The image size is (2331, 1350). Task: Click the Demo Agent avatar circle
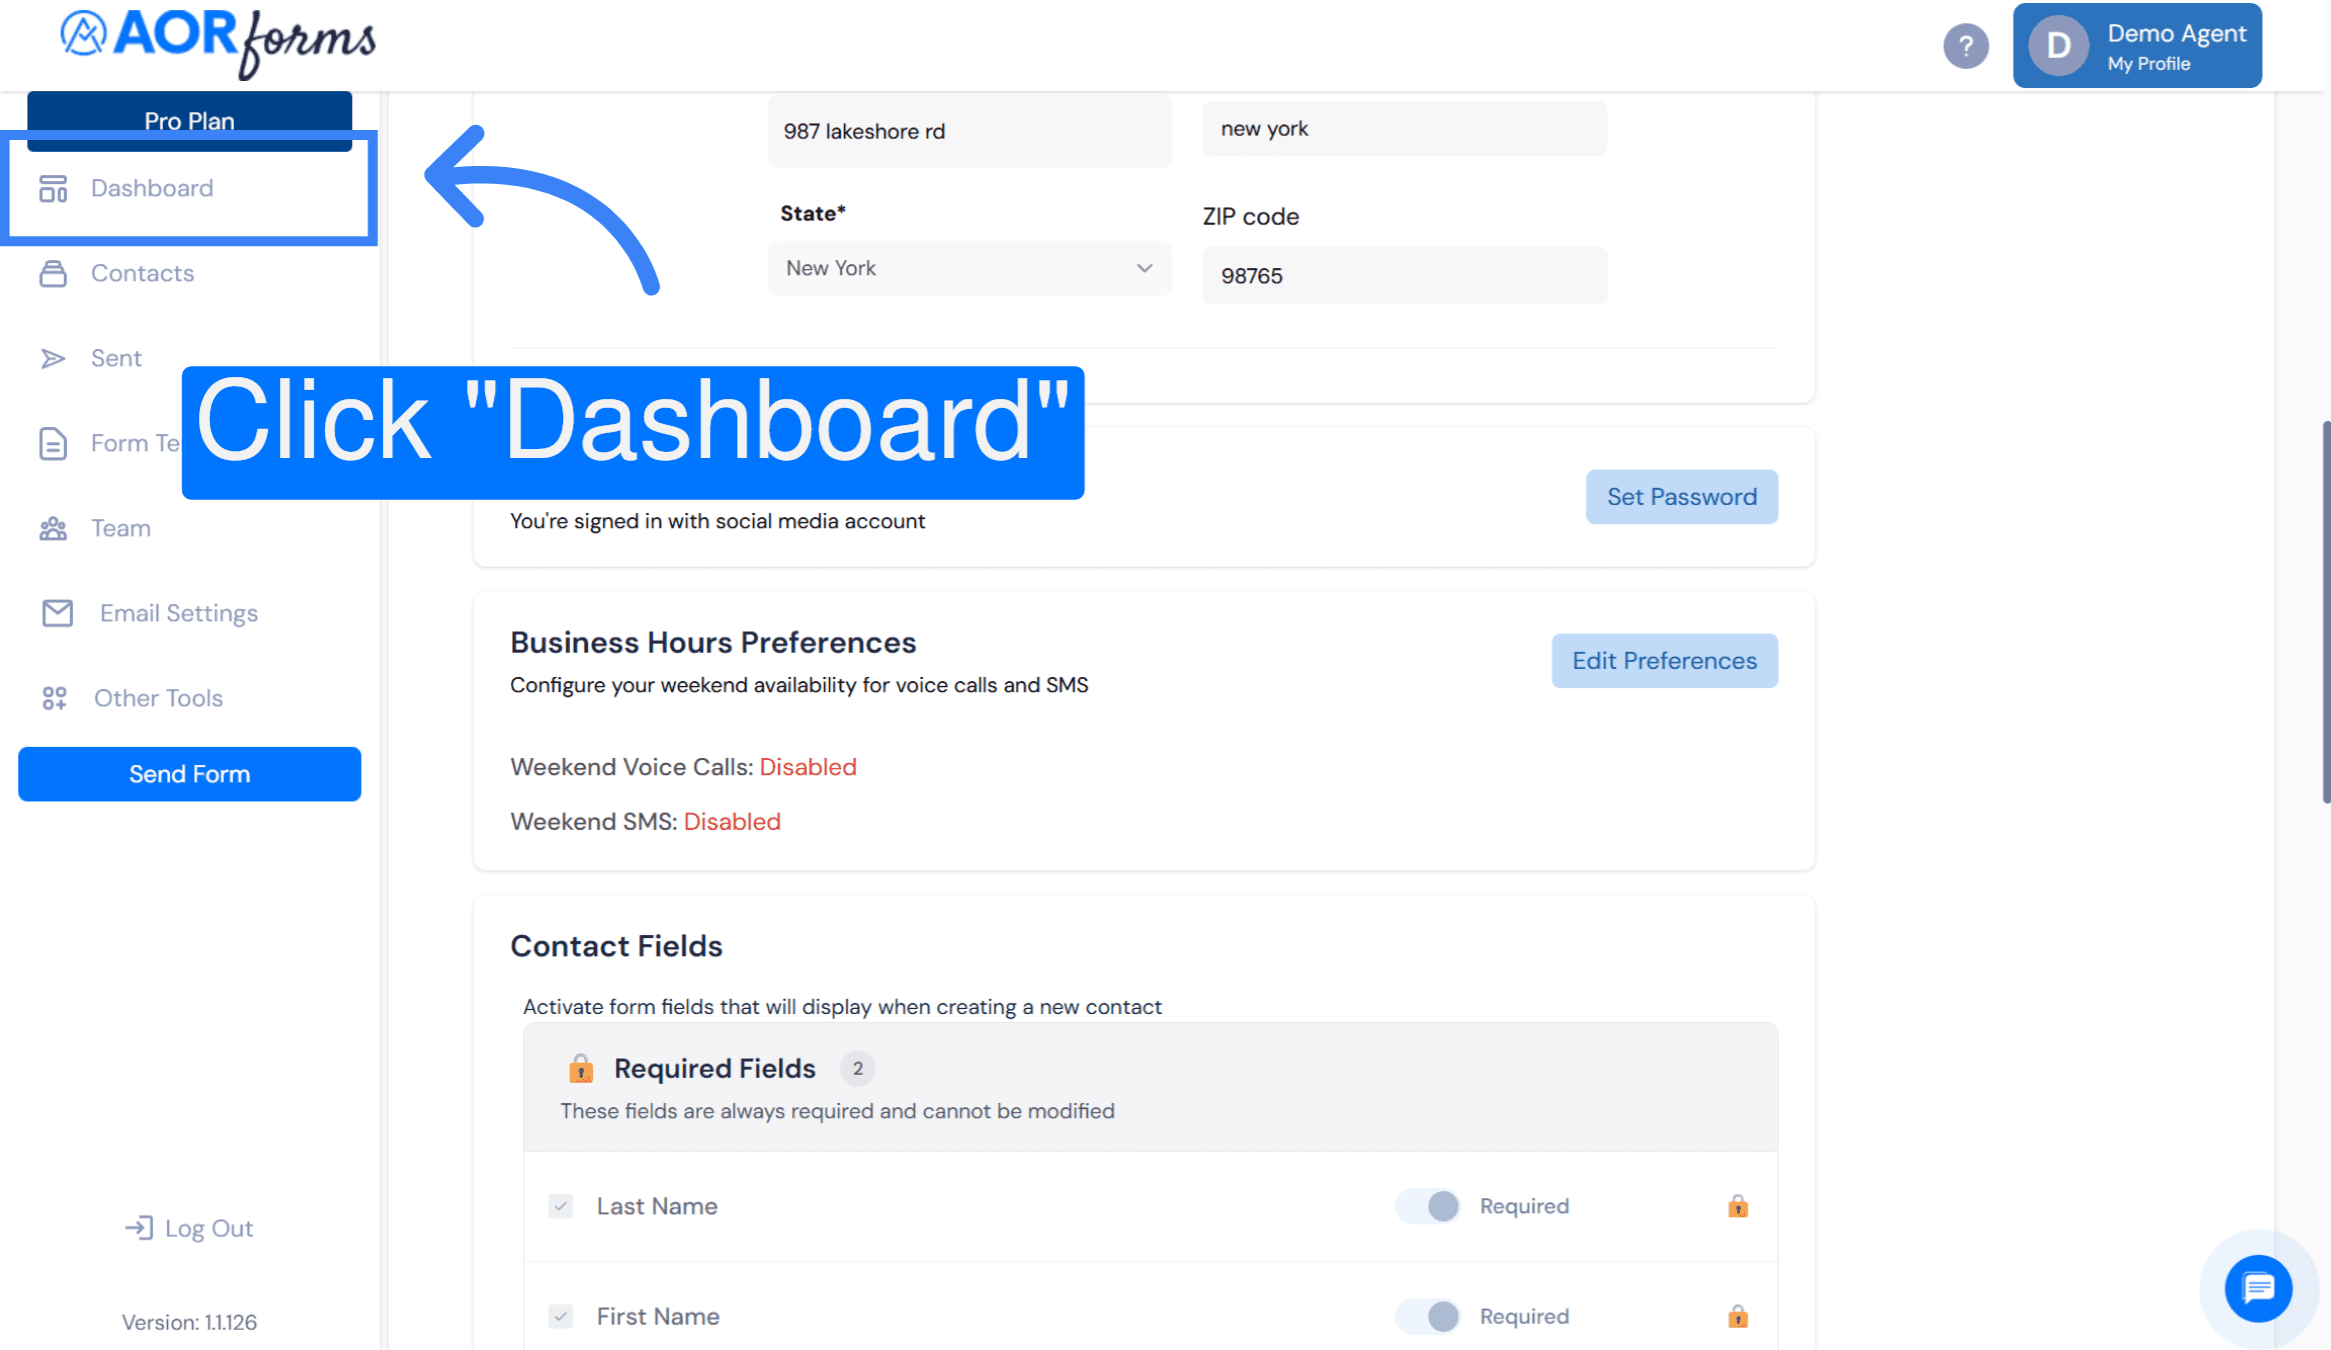(x=2058, y=46)
